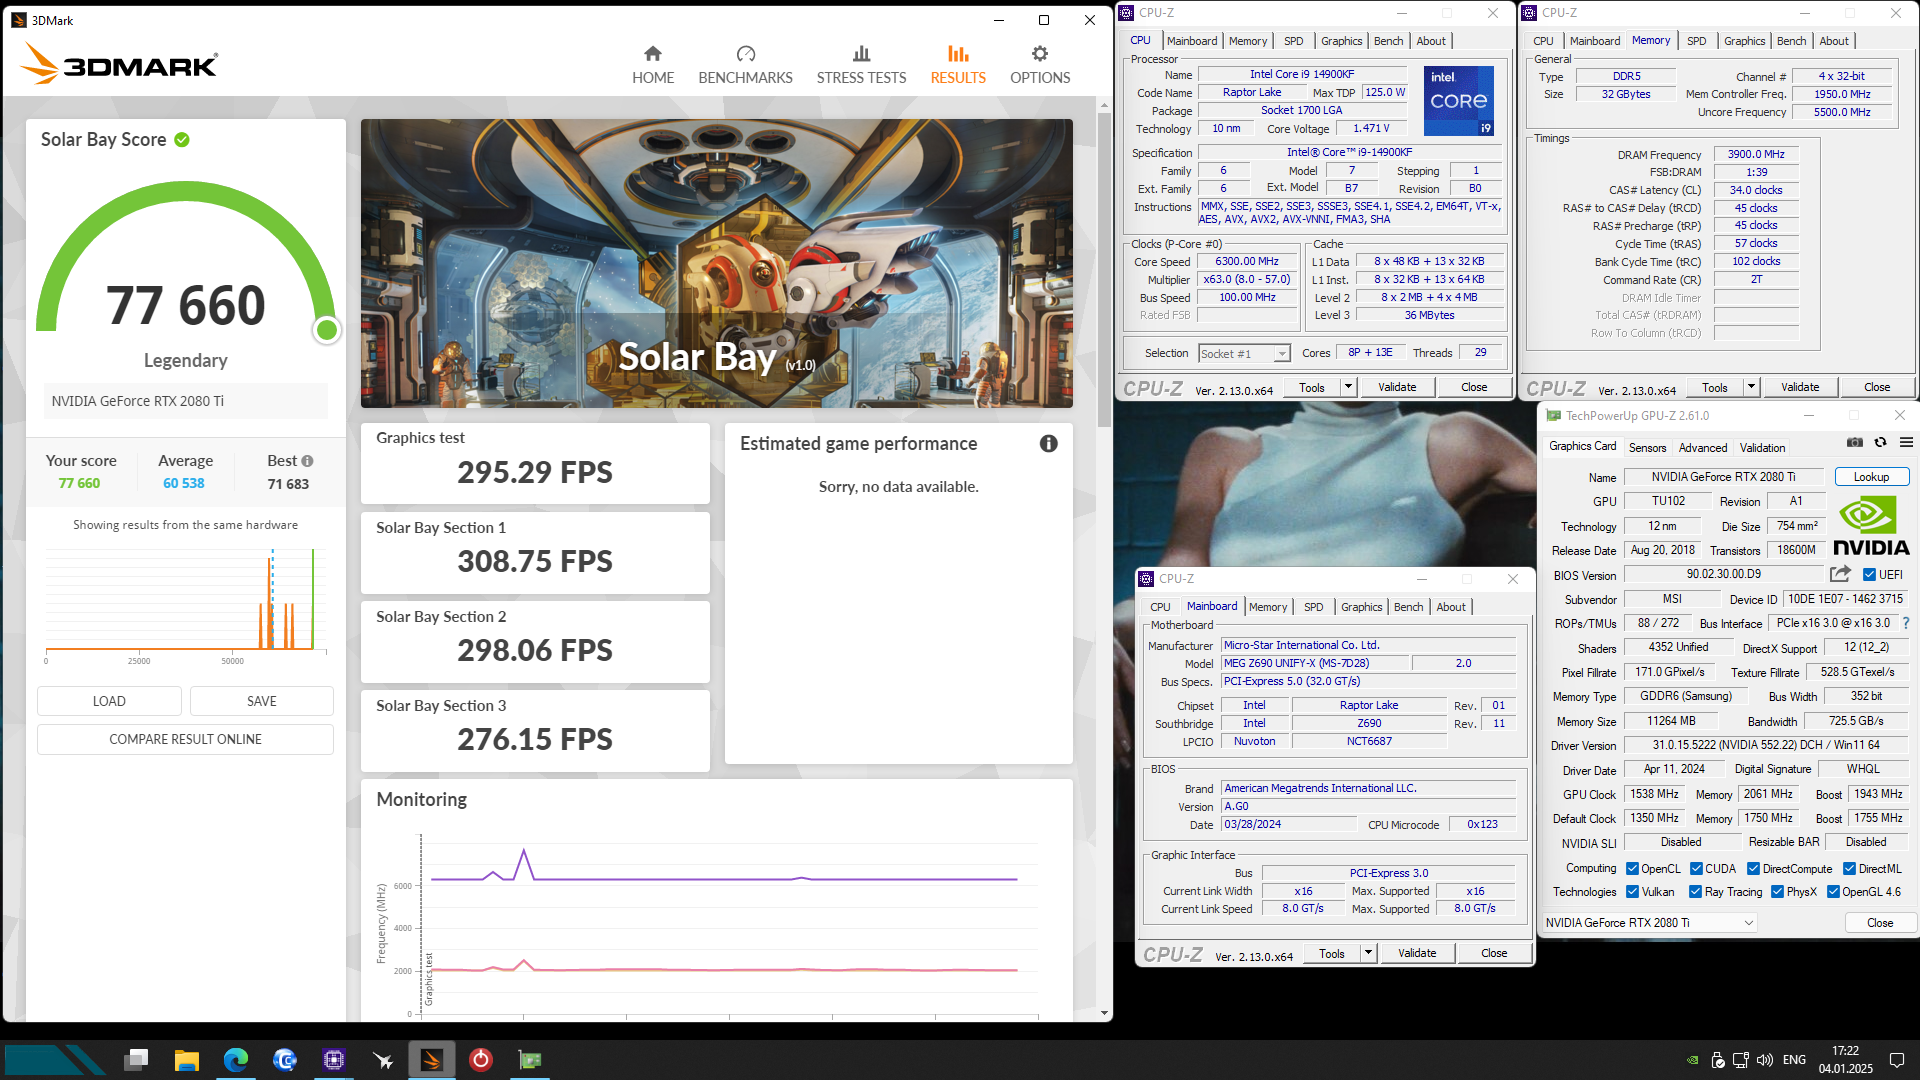Open OPTIONS gear in 3DMark

(1040, 65)
